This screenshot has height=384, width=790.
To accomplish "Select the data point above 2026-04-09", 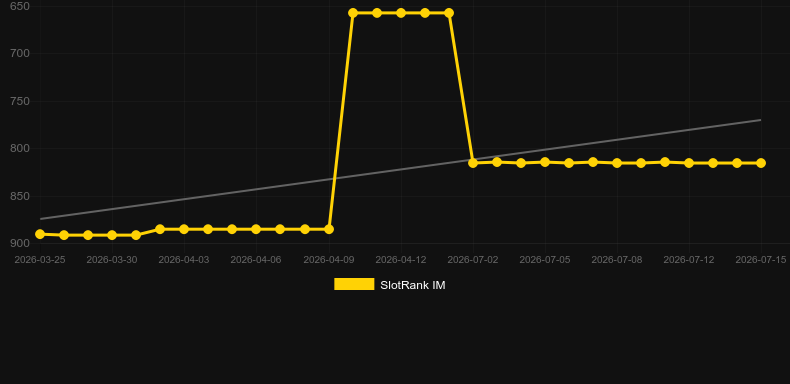I will (329, 229).
